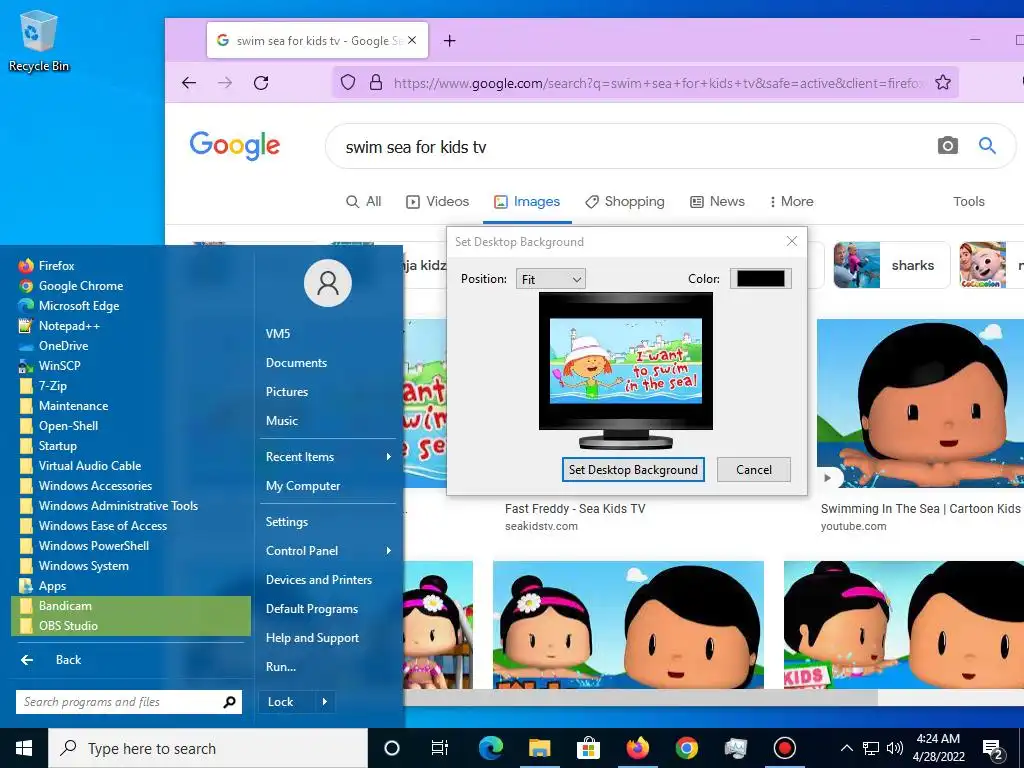Image resolution: width=1024 pixels, height=768 pixels.
Task: Open a new Firefox tab
Action: point(449,40)
